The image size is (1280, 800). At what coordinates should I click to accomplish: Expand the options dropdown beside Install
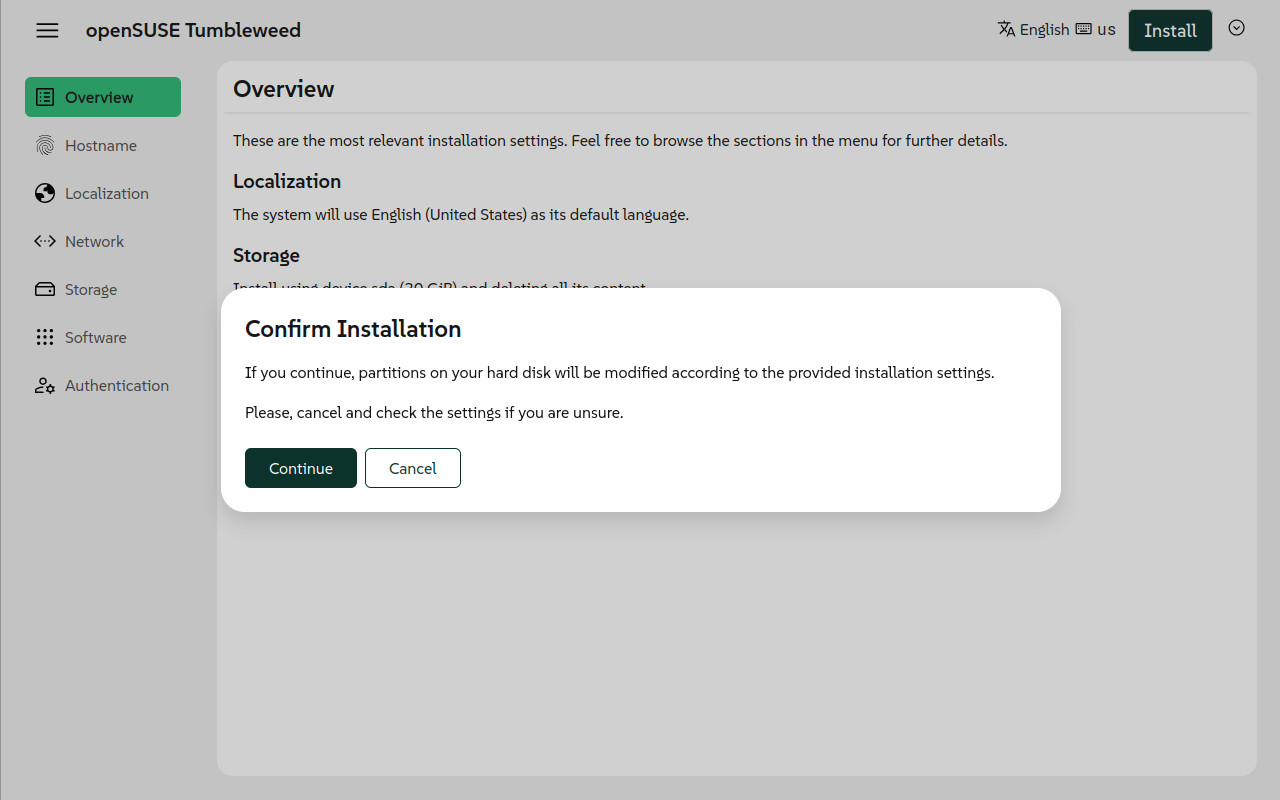pos(1237,28)
